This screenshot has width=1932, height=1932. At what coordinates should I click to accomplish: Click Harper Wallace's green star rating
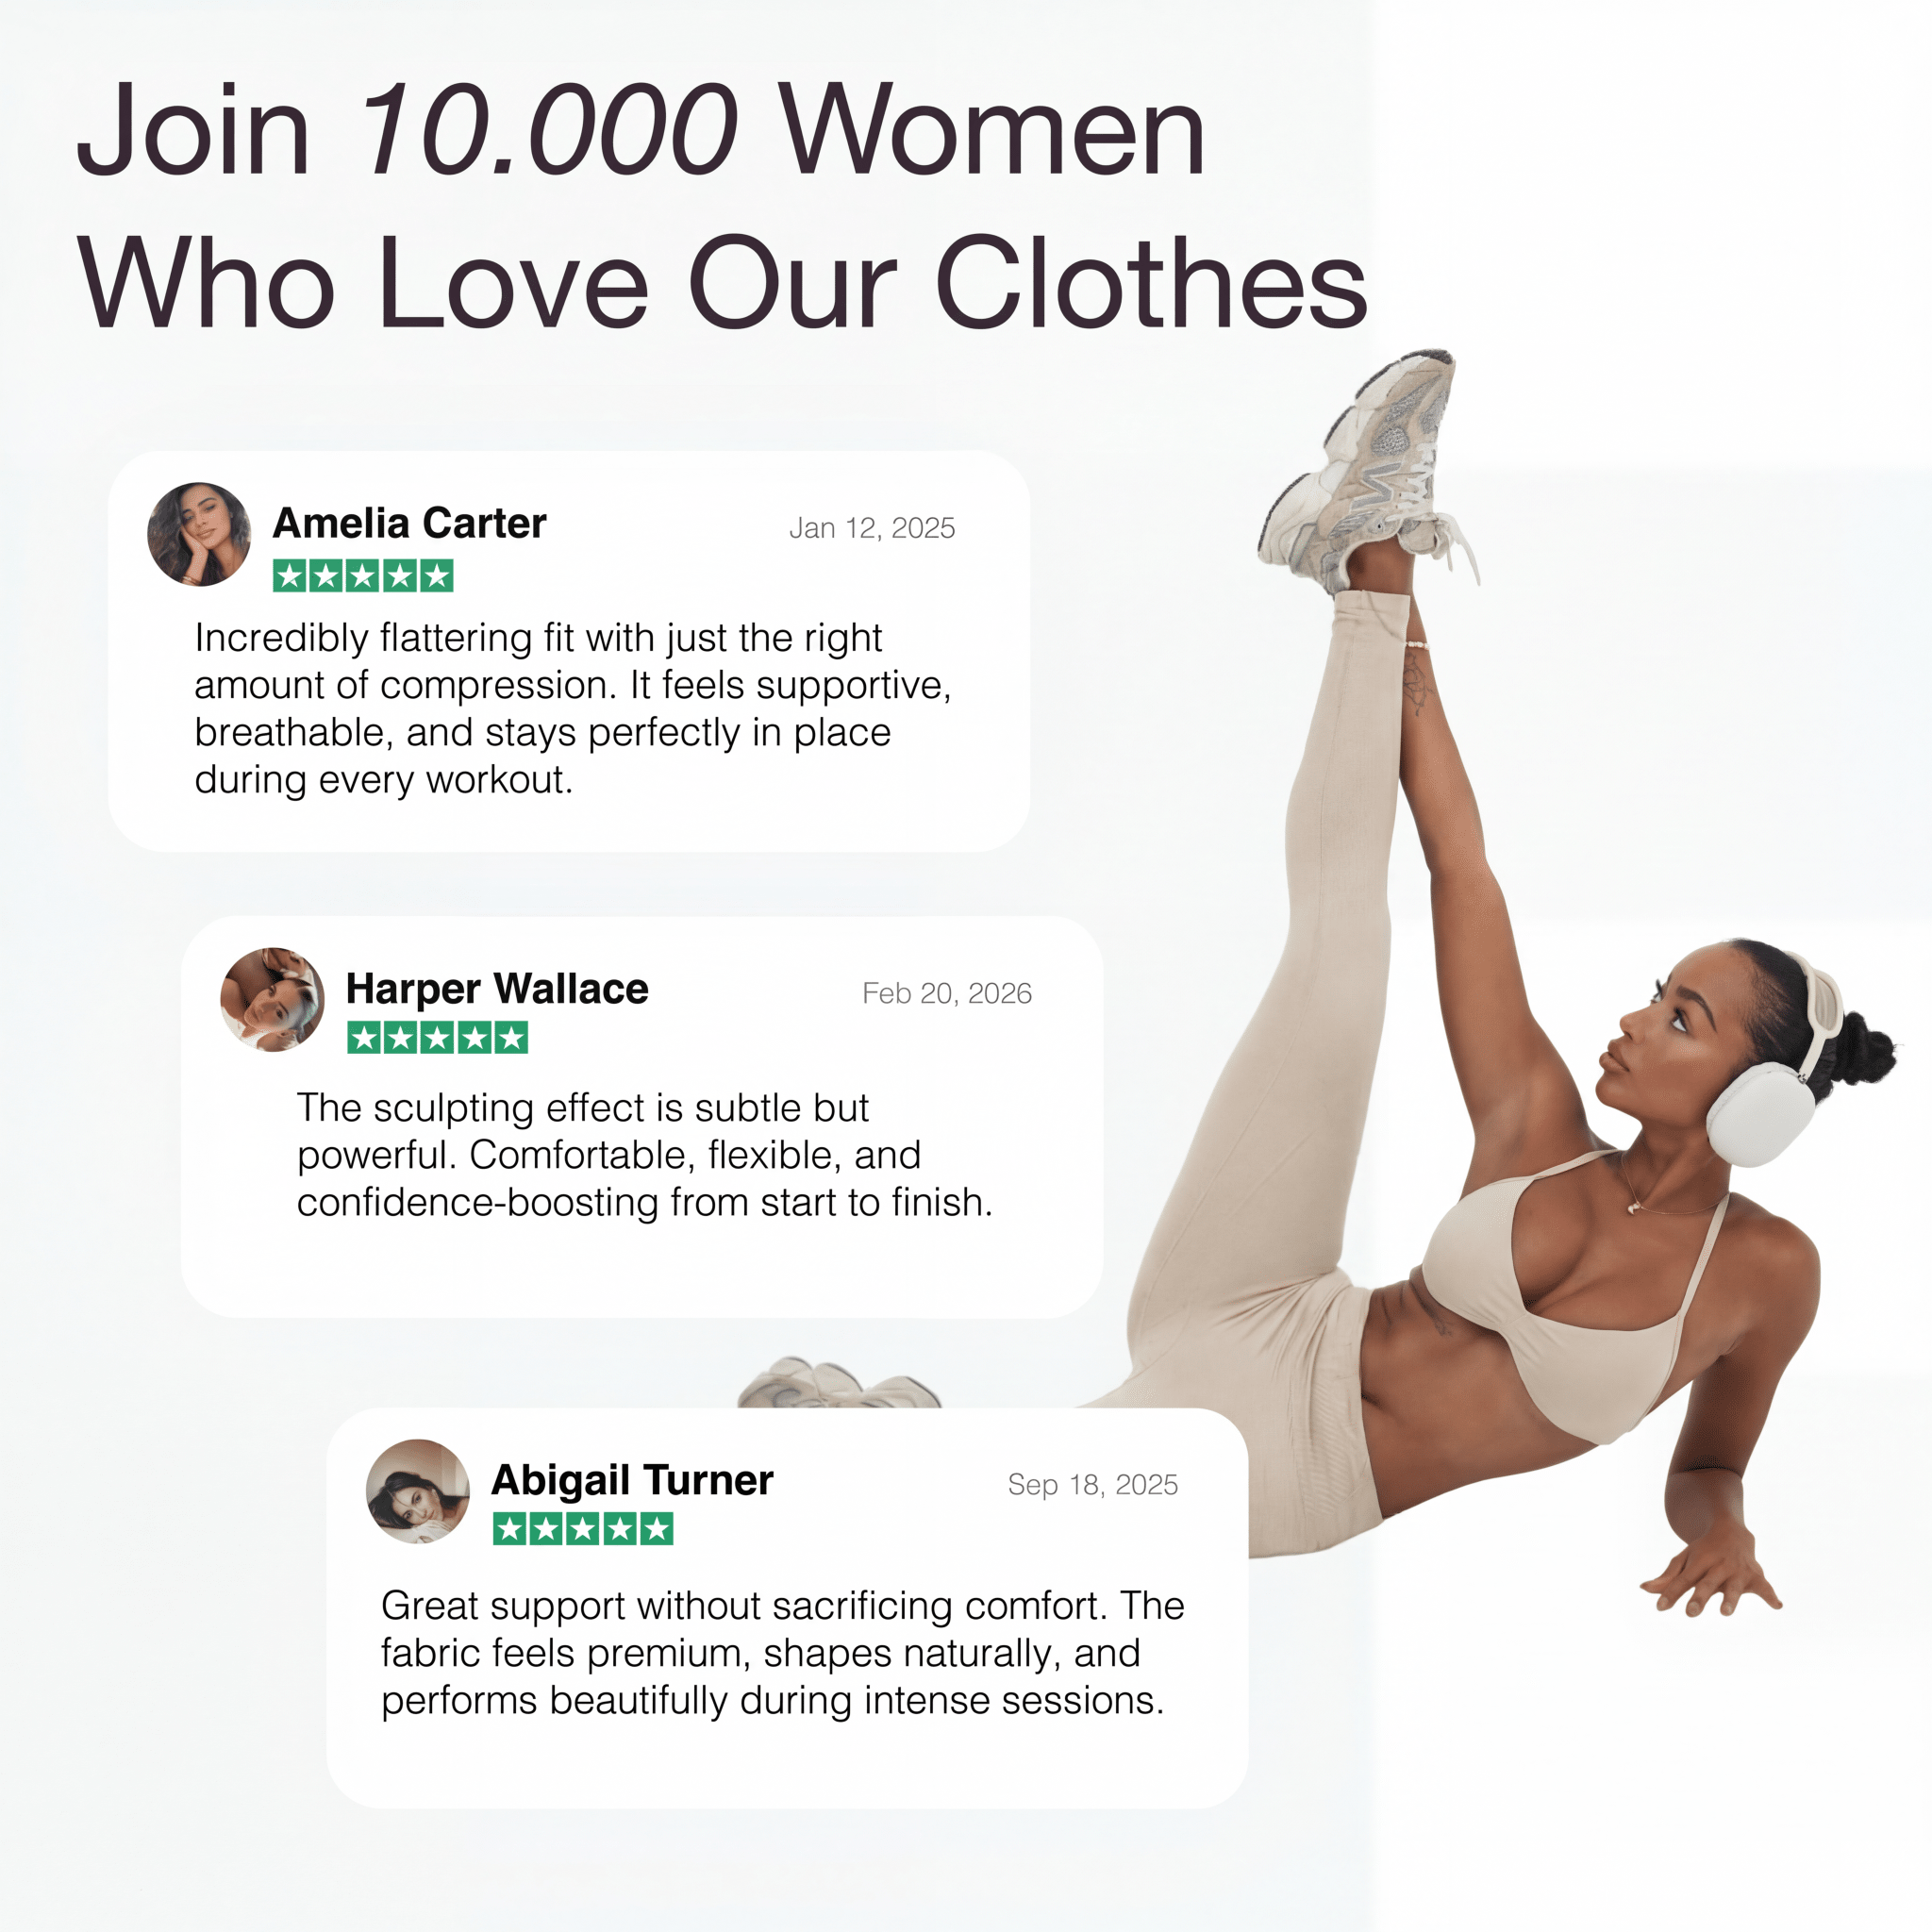pyautogui.click(x=437, y=1038)
